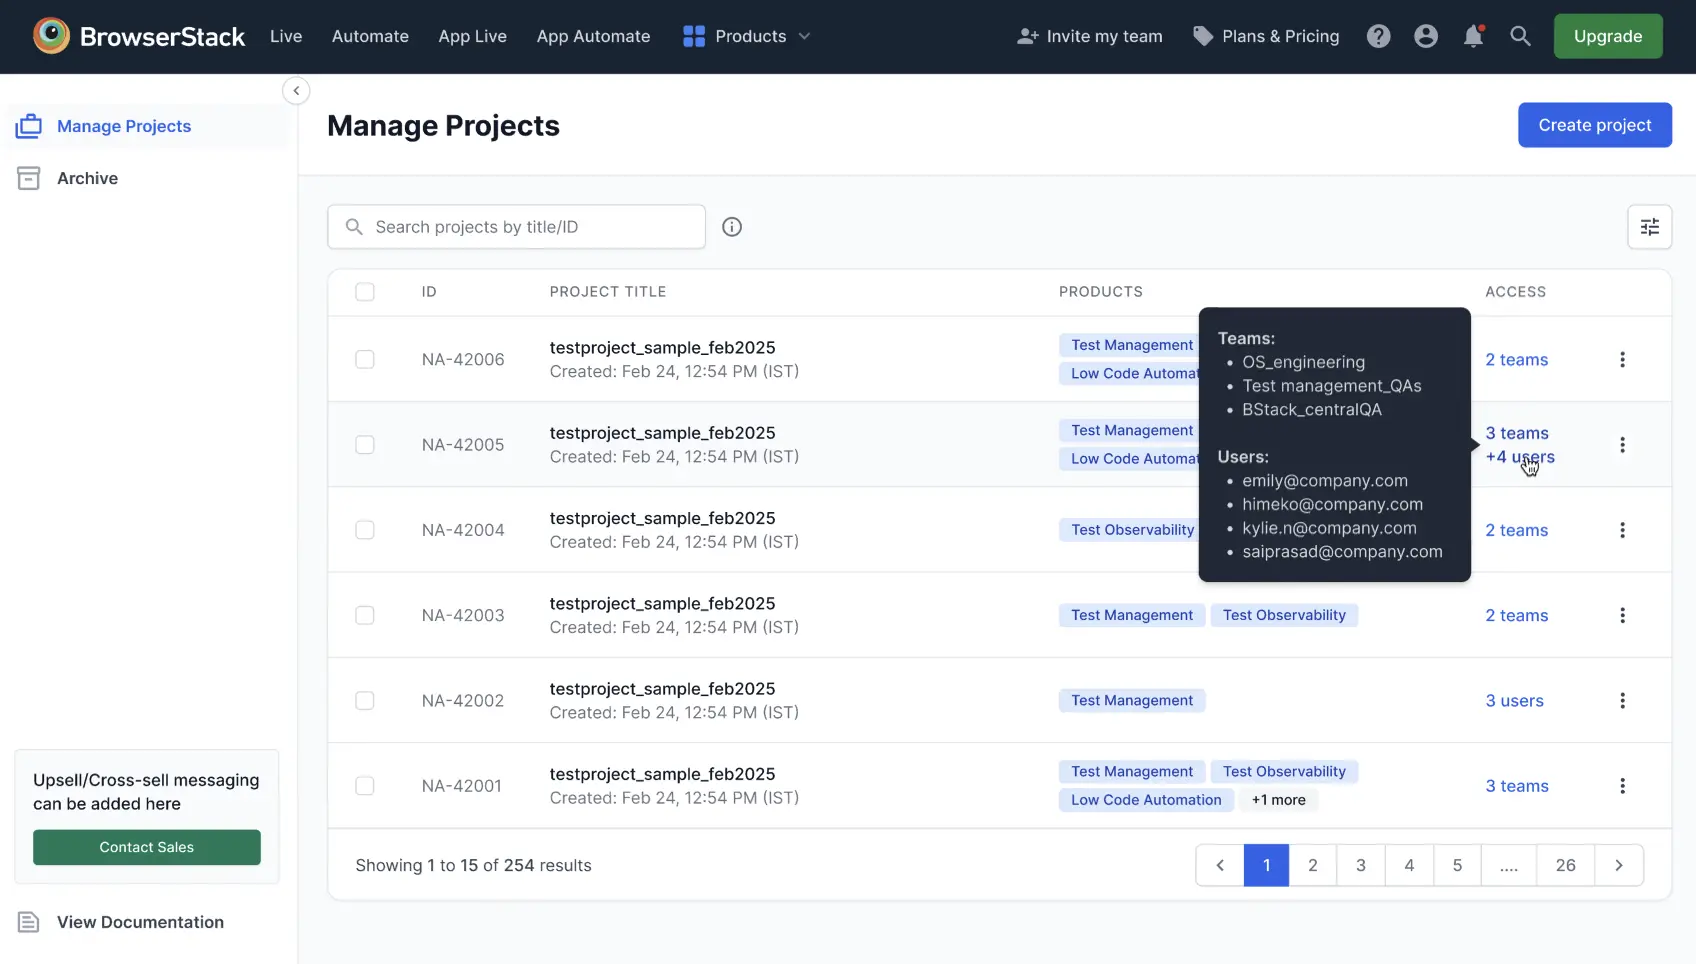
Task: Go to page 4 of results
Action: pos(1409,865)
